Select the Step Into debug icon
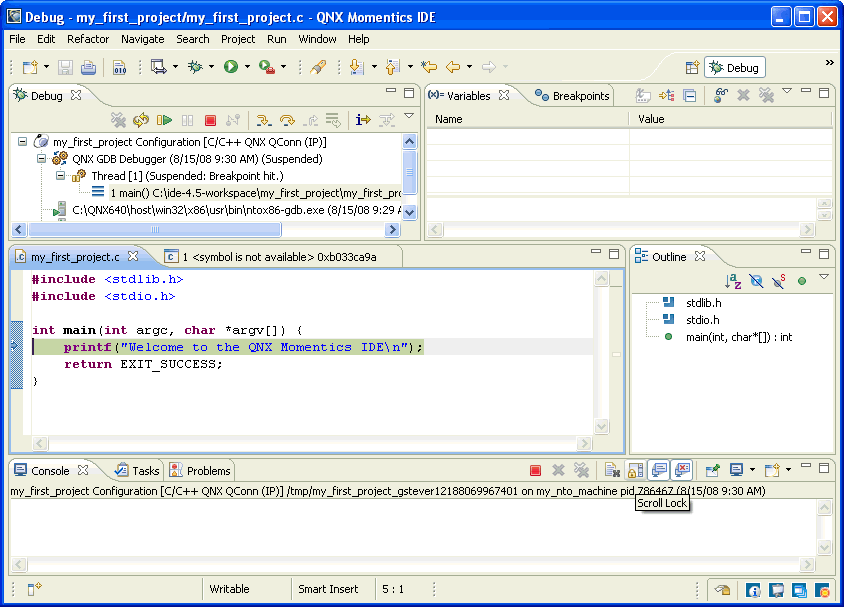Screen dimensions: 844x607 pos(264,119)
